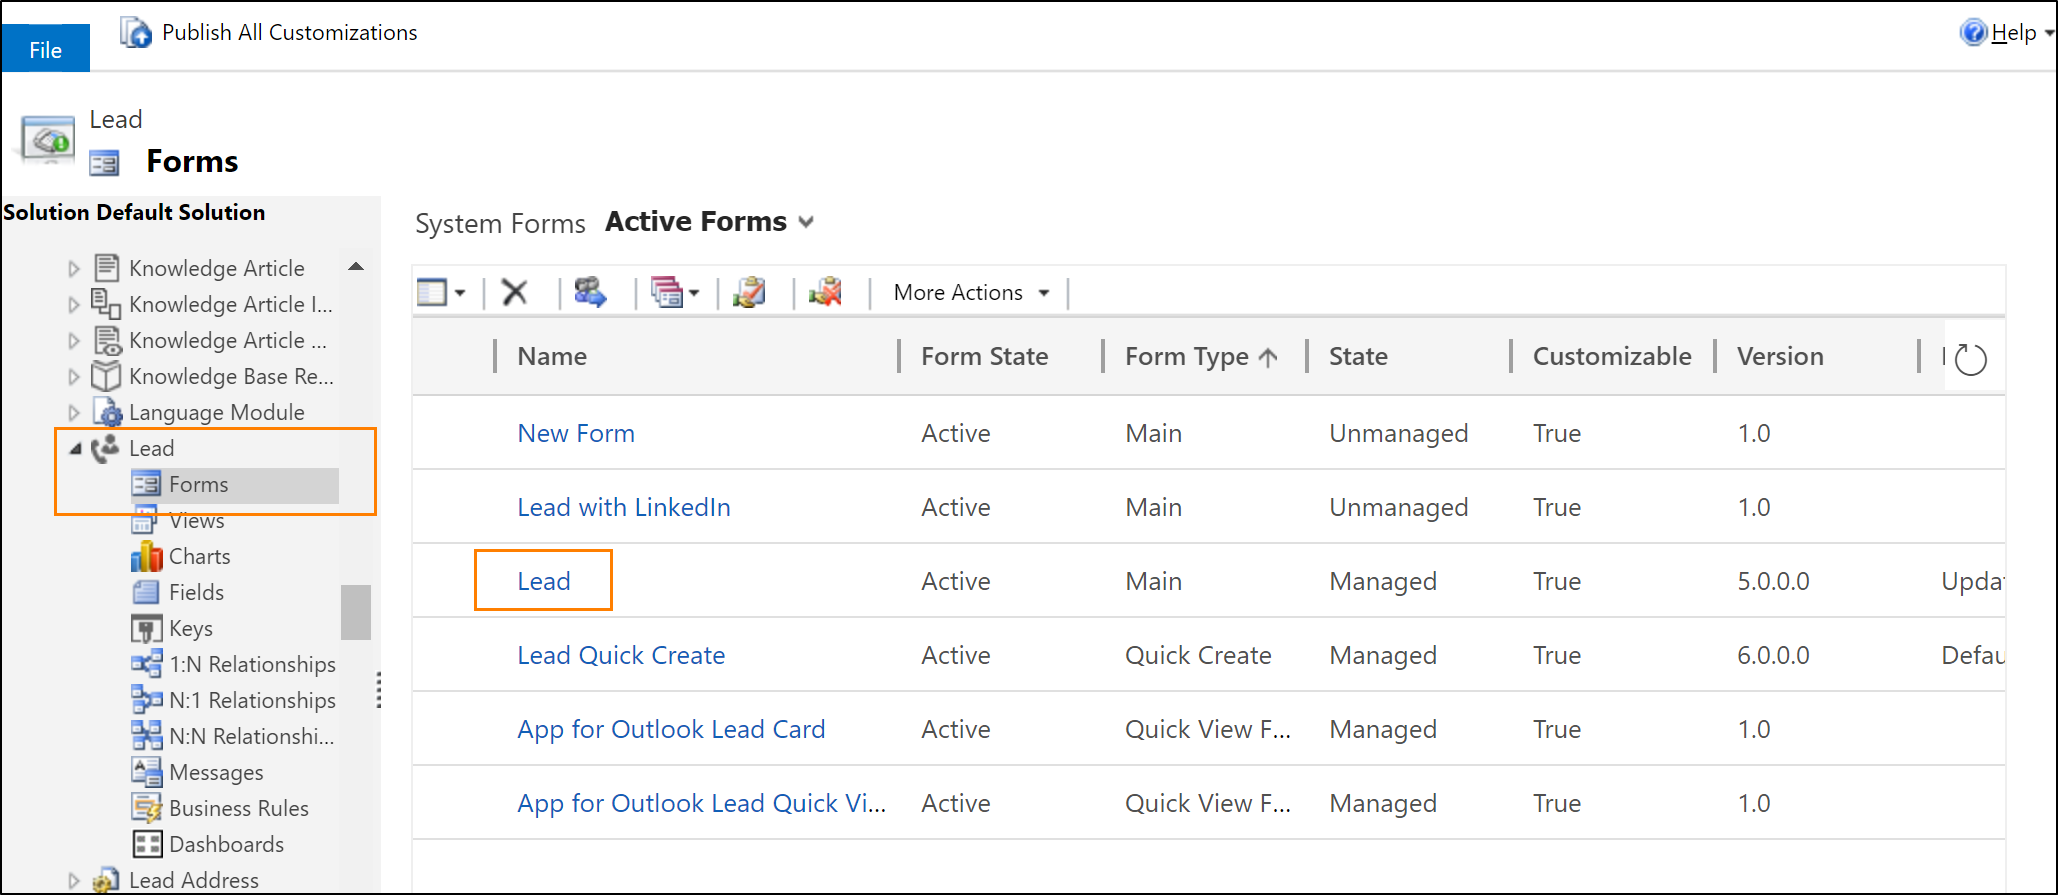The image size is (2058, 895).
Task: Click the Charts bar-chart icon
Action: pos(147,557)
